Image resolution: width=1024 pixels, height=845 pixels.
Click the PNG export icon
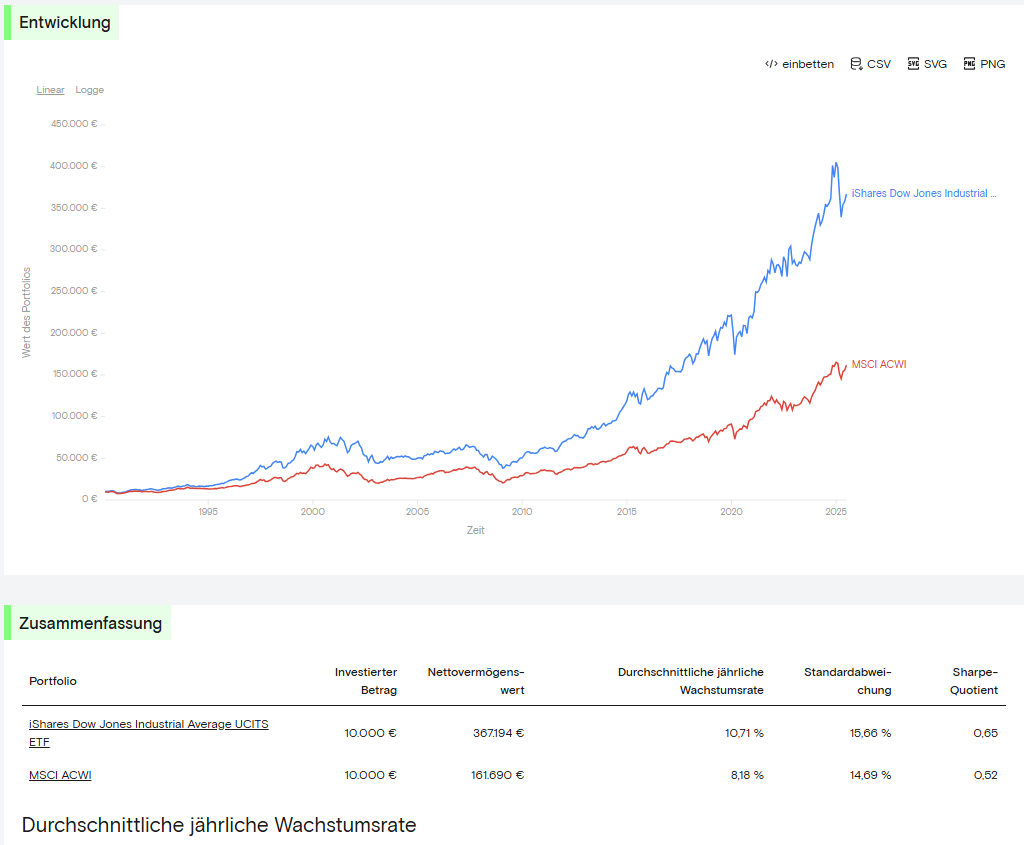click(969, 64)
